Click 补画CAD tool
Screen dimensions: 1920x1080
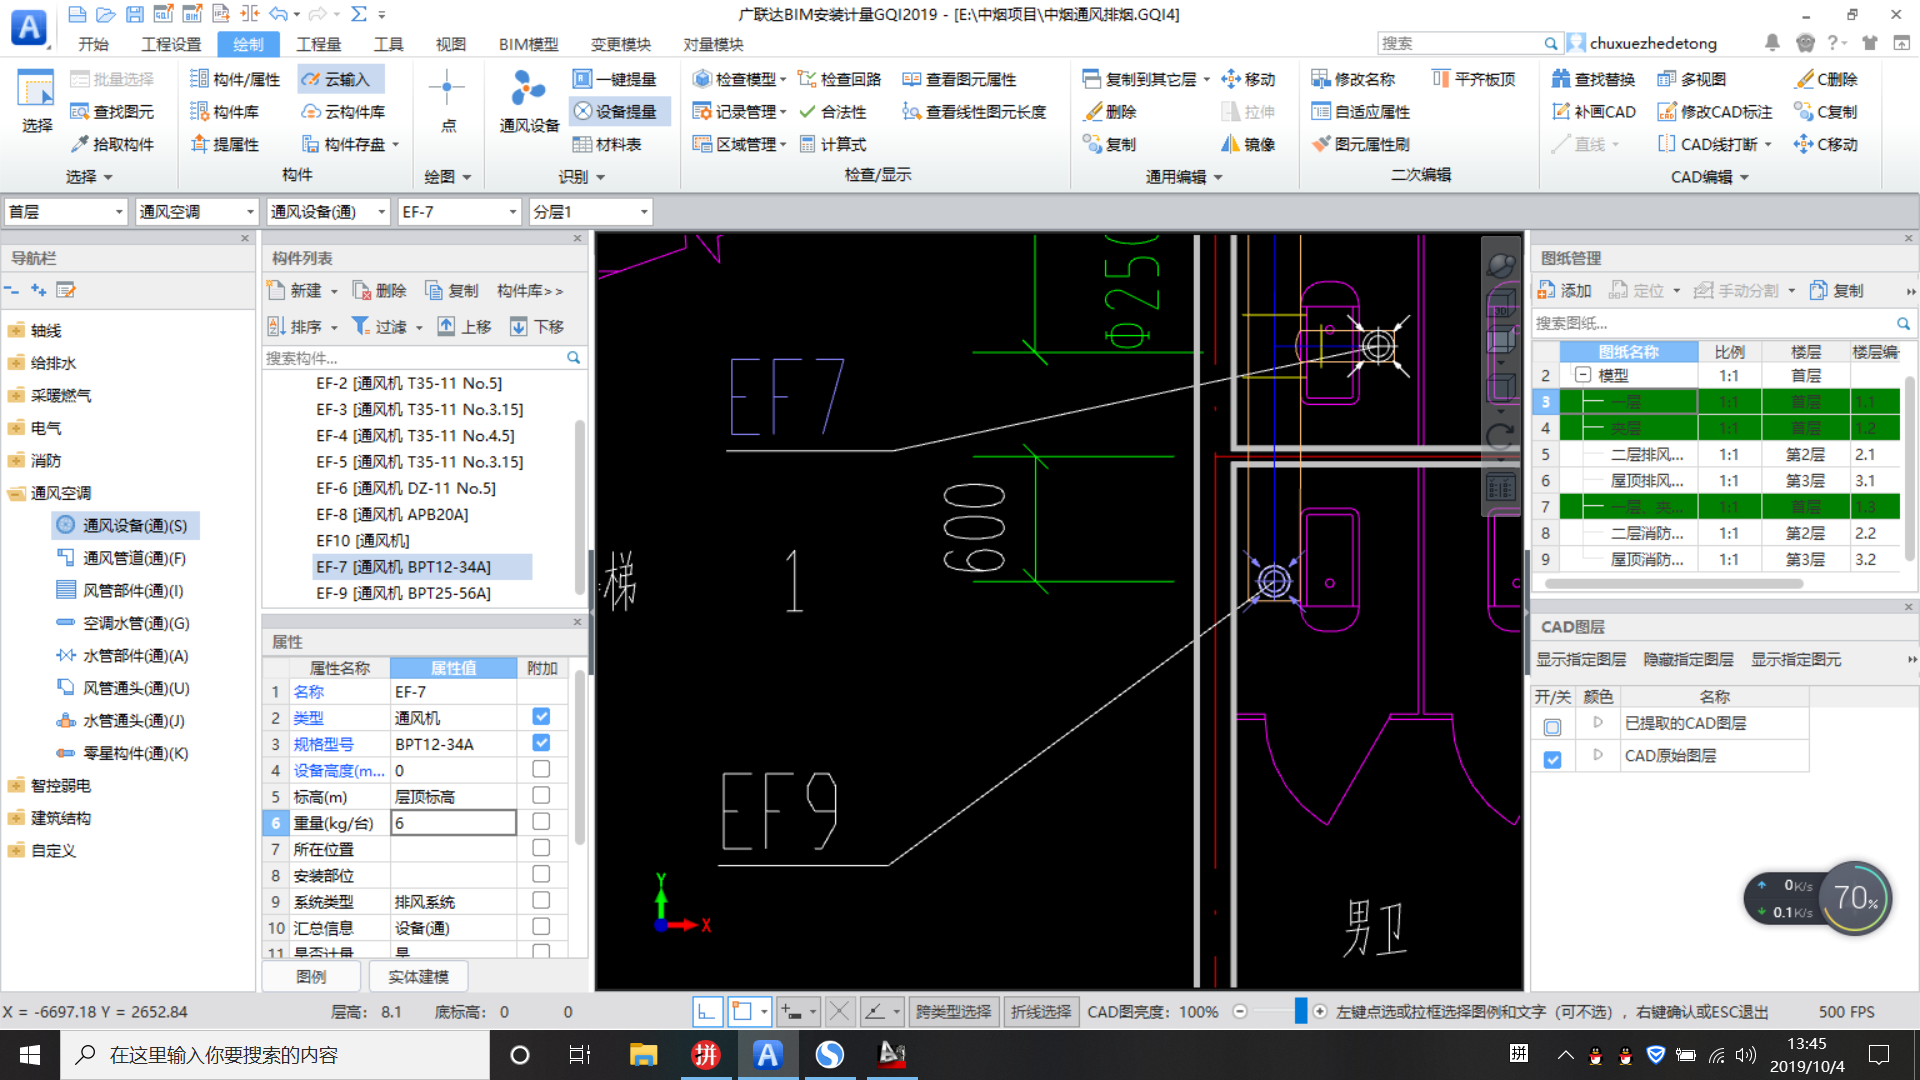tap(1593, 112)
